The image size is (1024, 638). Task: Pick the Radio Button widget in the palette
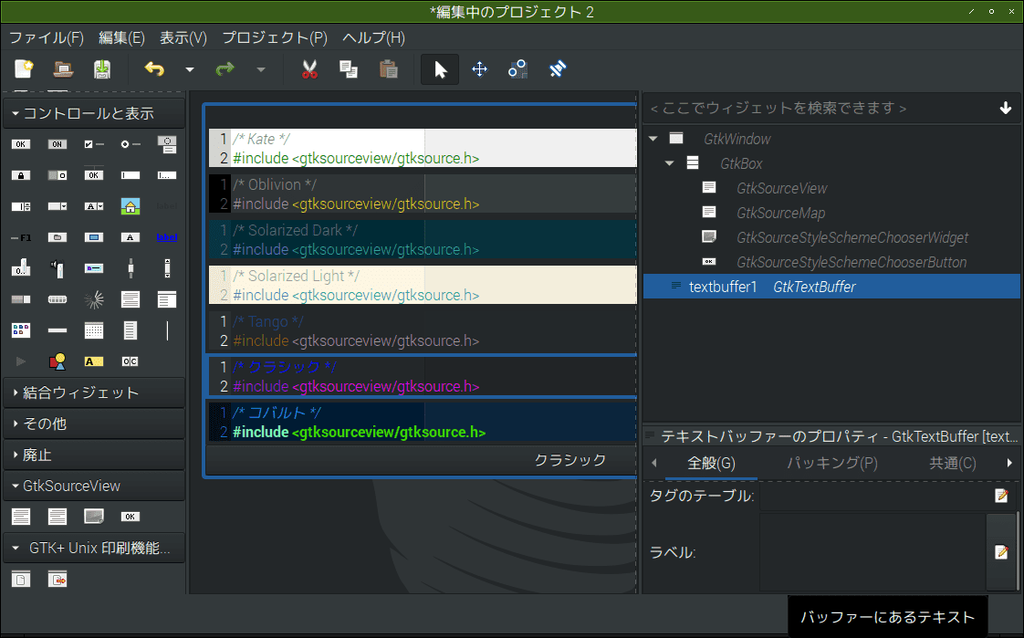131,144
